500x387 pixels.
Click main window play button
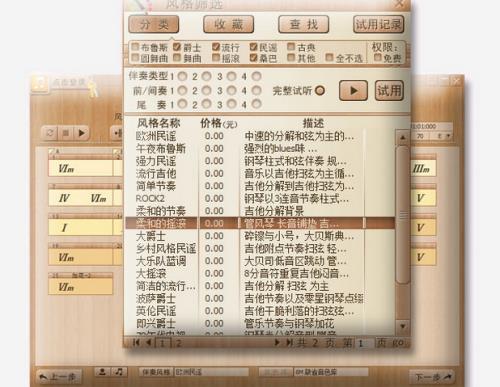click(81, 133)
